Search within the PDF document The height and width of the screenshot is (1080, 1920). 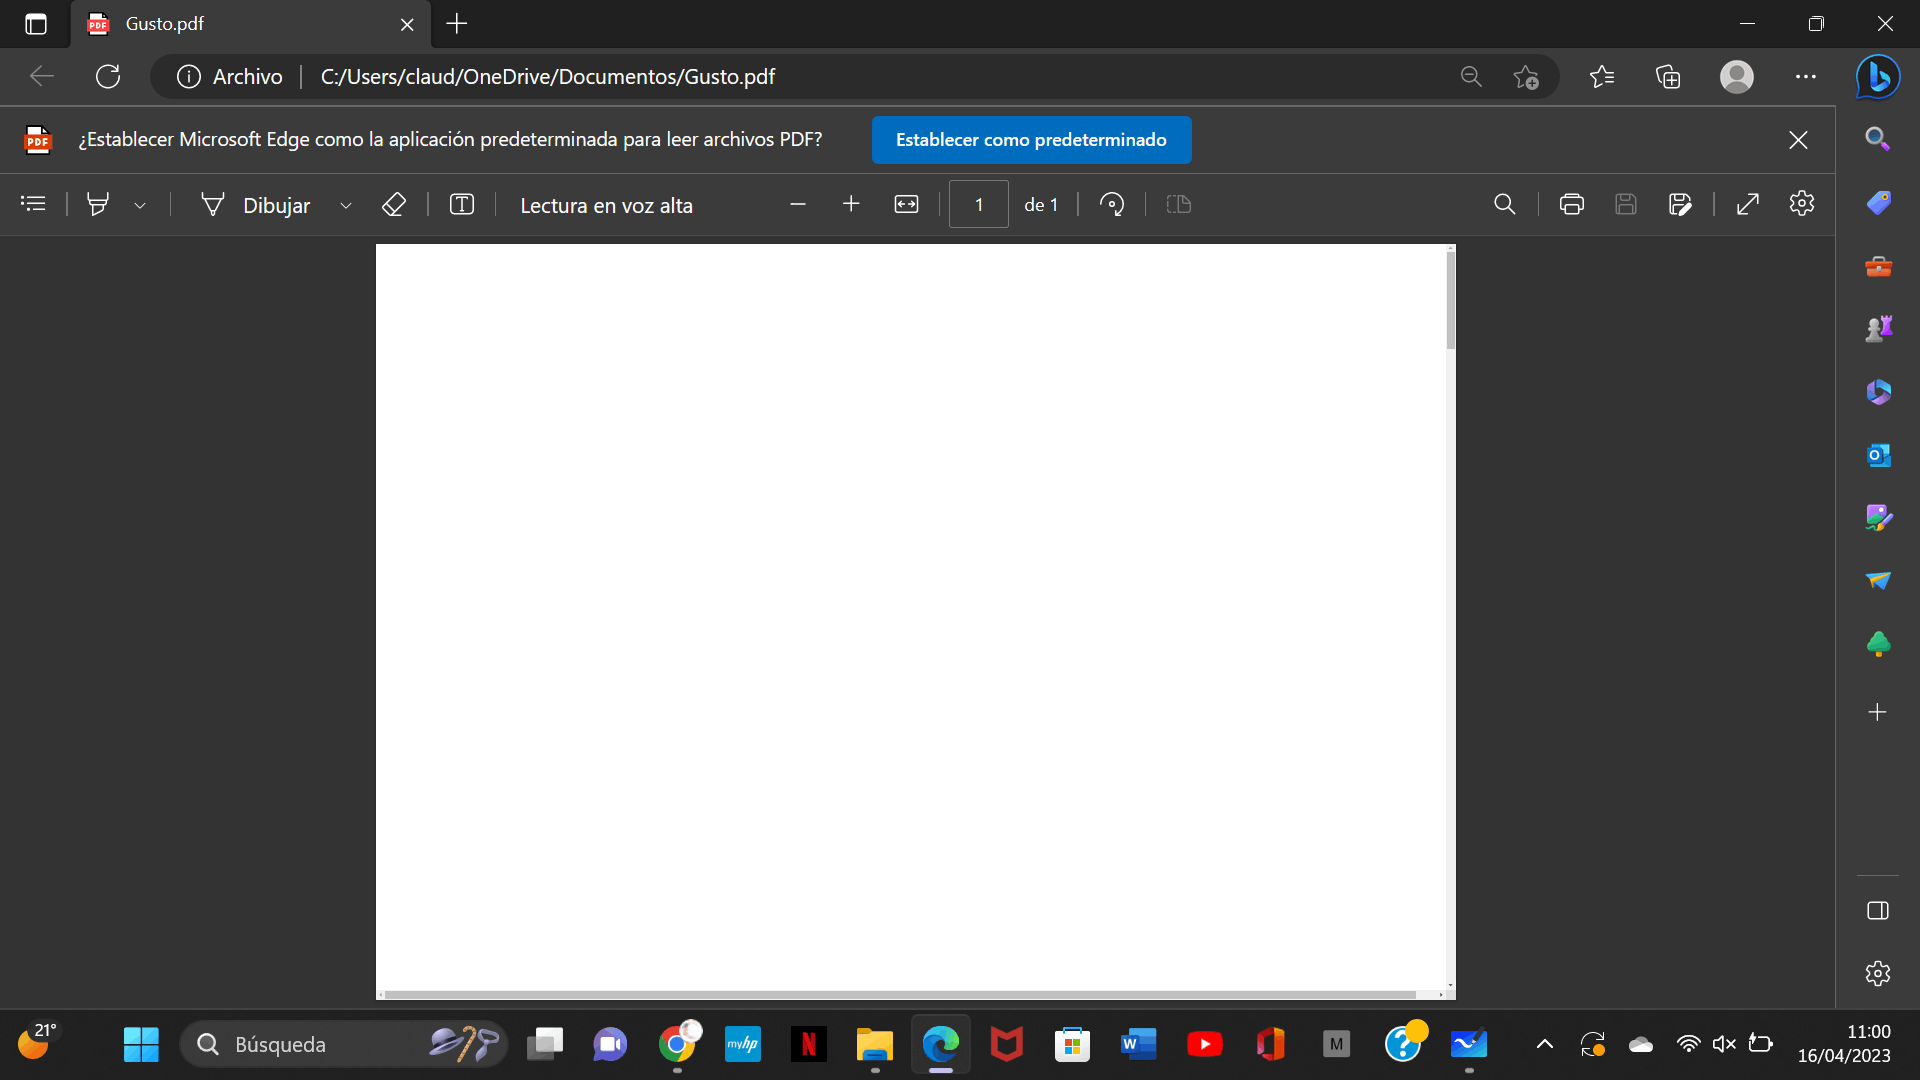(1504, 204)
